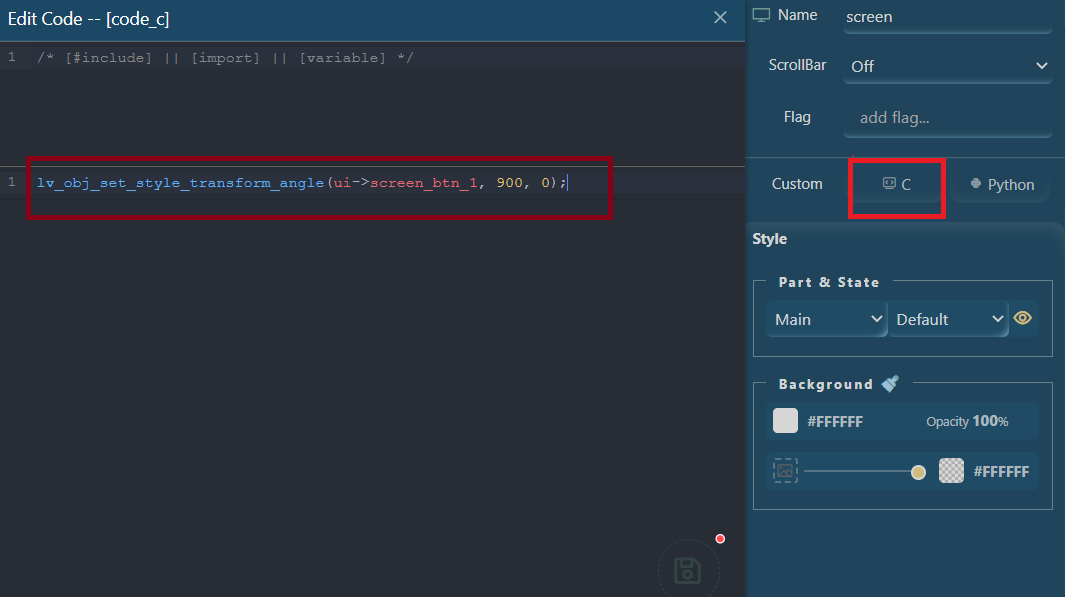Viewport: 1066px width, 597px height.
Task: Click the background image placeholder icon
Action: tap(785, 471)
